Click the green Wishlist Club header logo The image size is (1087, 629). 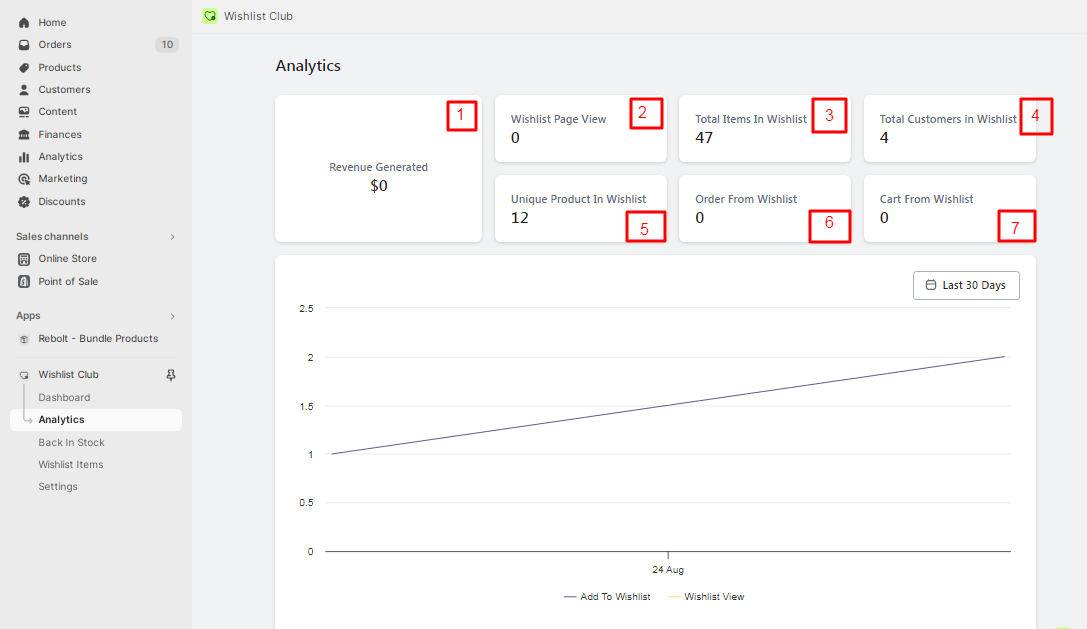(x=210, y=16)
